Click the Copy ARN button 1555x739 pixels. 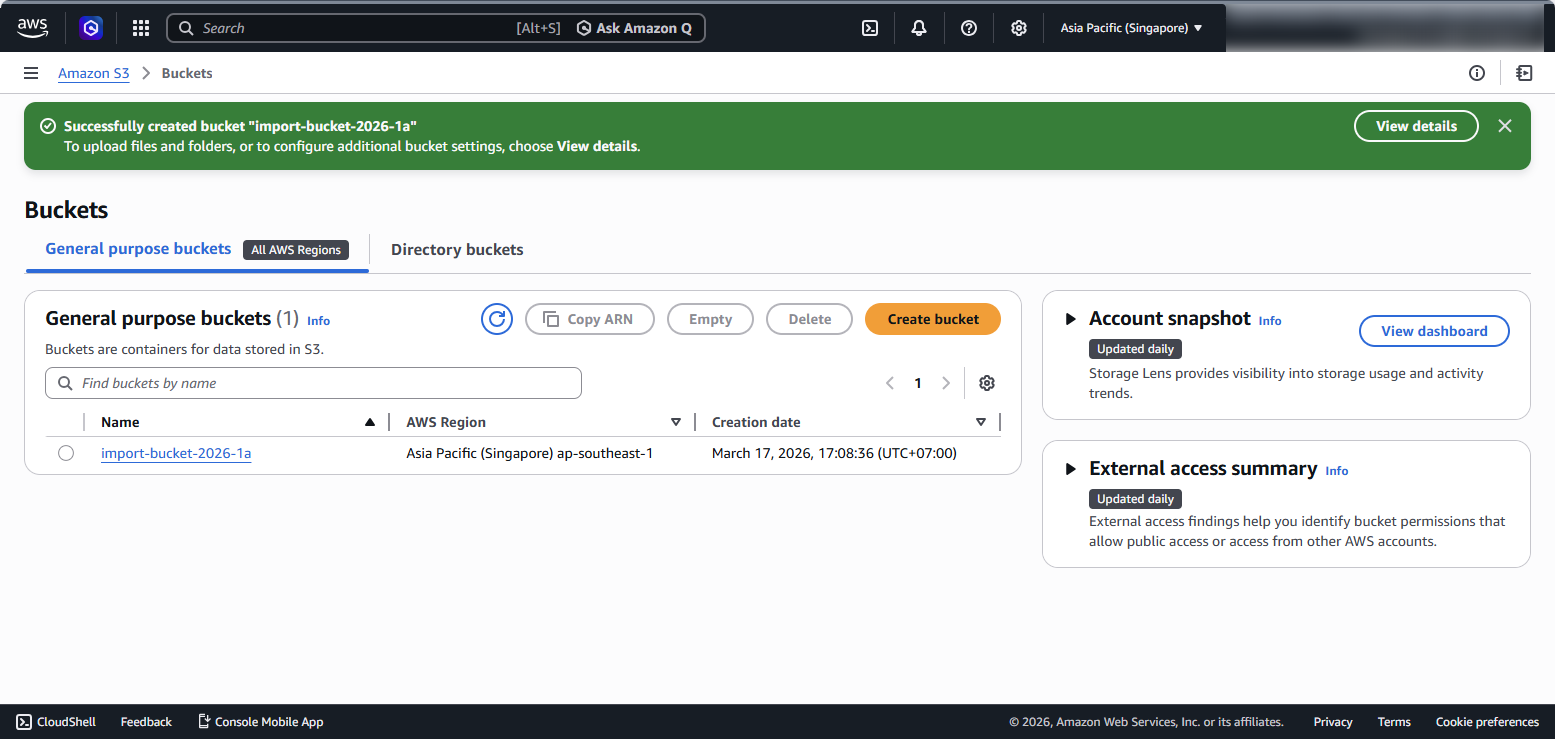pos(590,319)
